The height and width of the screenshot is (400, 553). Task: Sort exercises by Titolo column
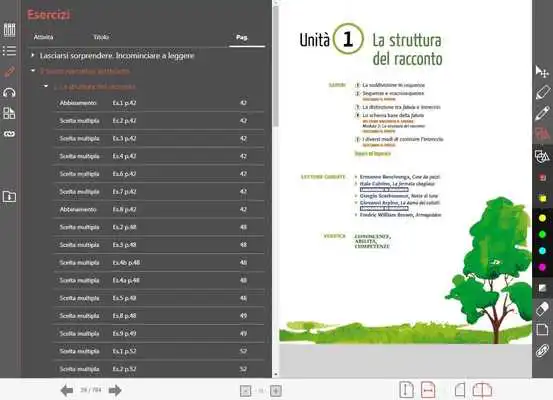pyautogui.click(x=101, y=37)
